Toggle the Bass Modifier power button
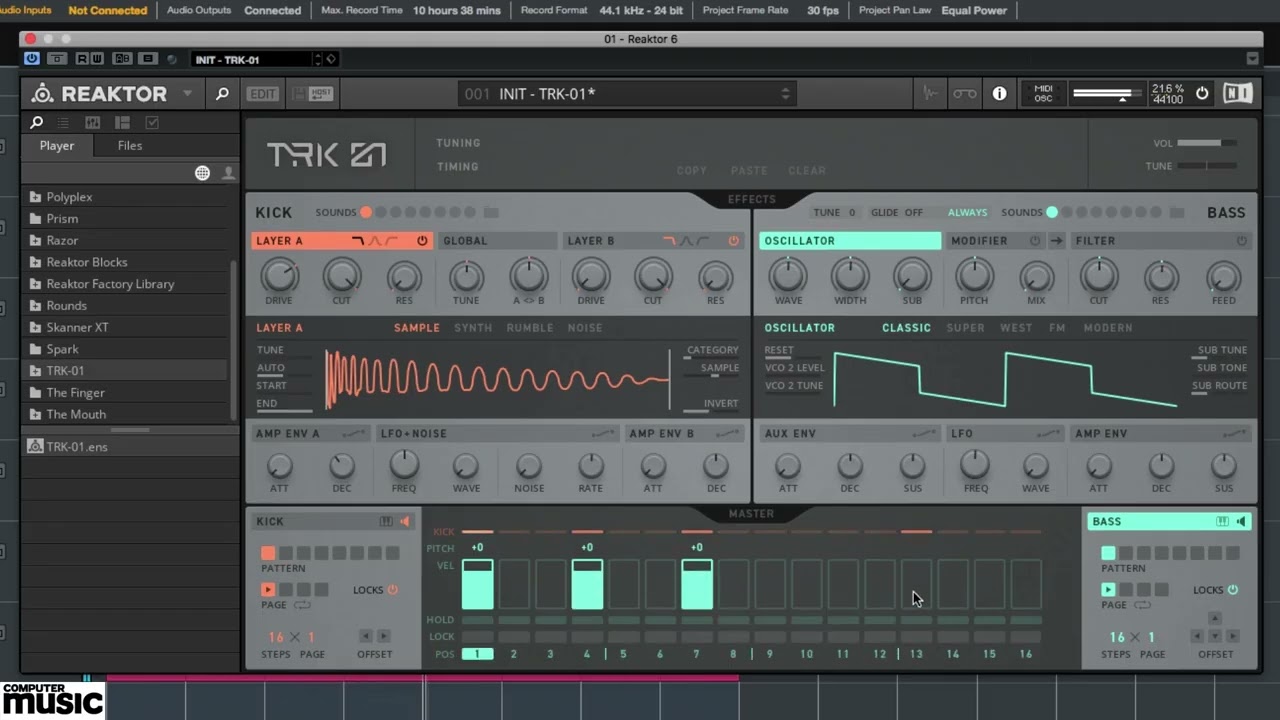This screenshot has height=720, width=1280. (x=1035, y=241)
